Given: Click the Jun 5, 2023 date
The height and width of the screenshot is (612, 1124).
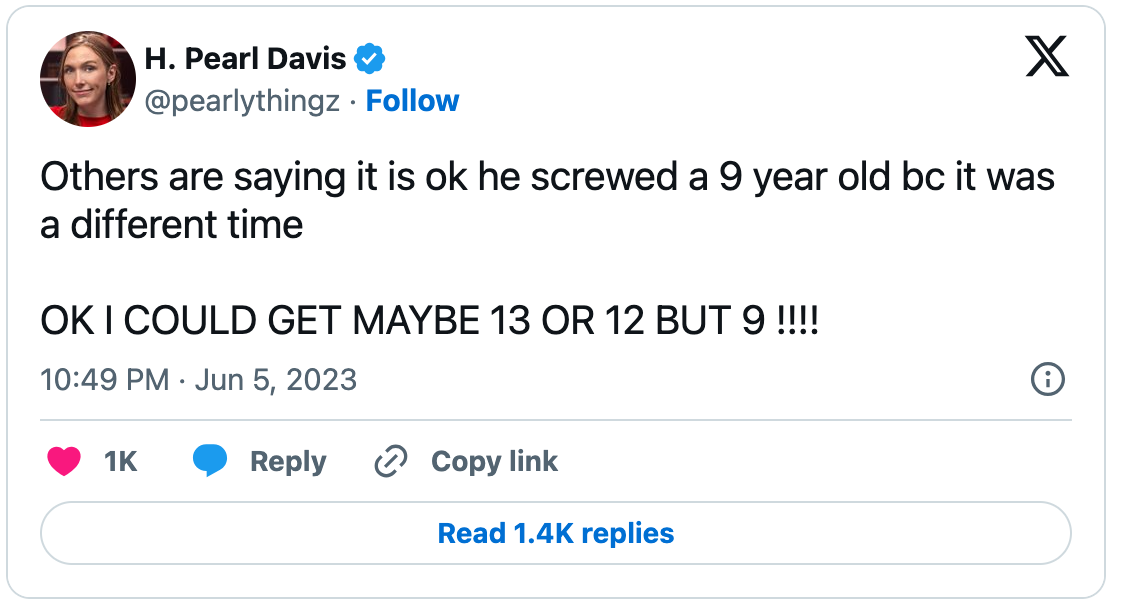Looking at the screenshot, I should coord(276,380).
